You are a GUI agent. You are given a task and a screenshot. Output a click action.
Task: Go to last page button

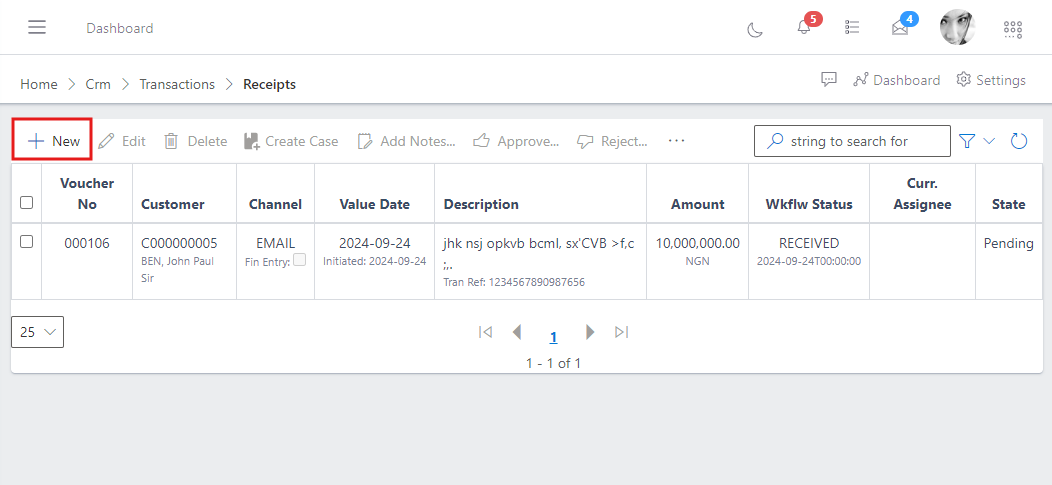pyautogui.click(x=622, y=332)
